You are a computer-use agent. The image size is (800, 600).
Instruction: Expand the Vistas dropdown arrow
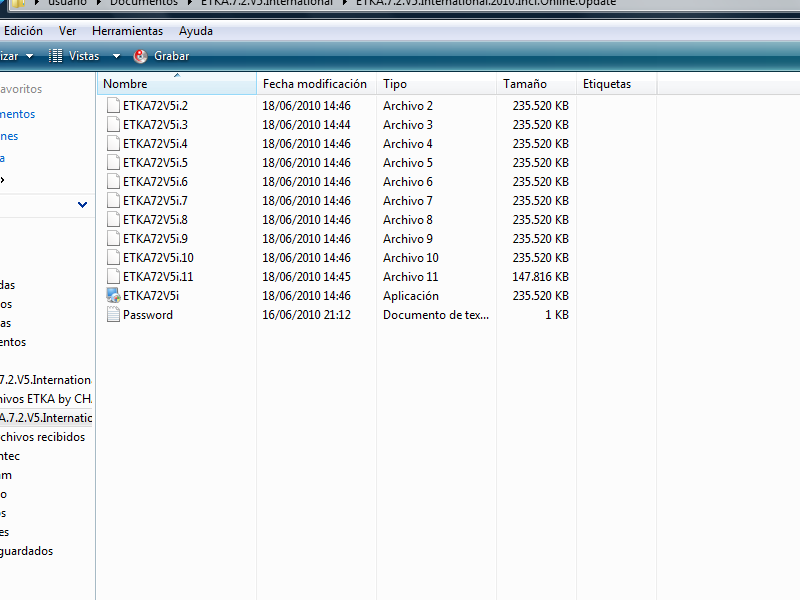pyautogui.click(x=116, y=56)
